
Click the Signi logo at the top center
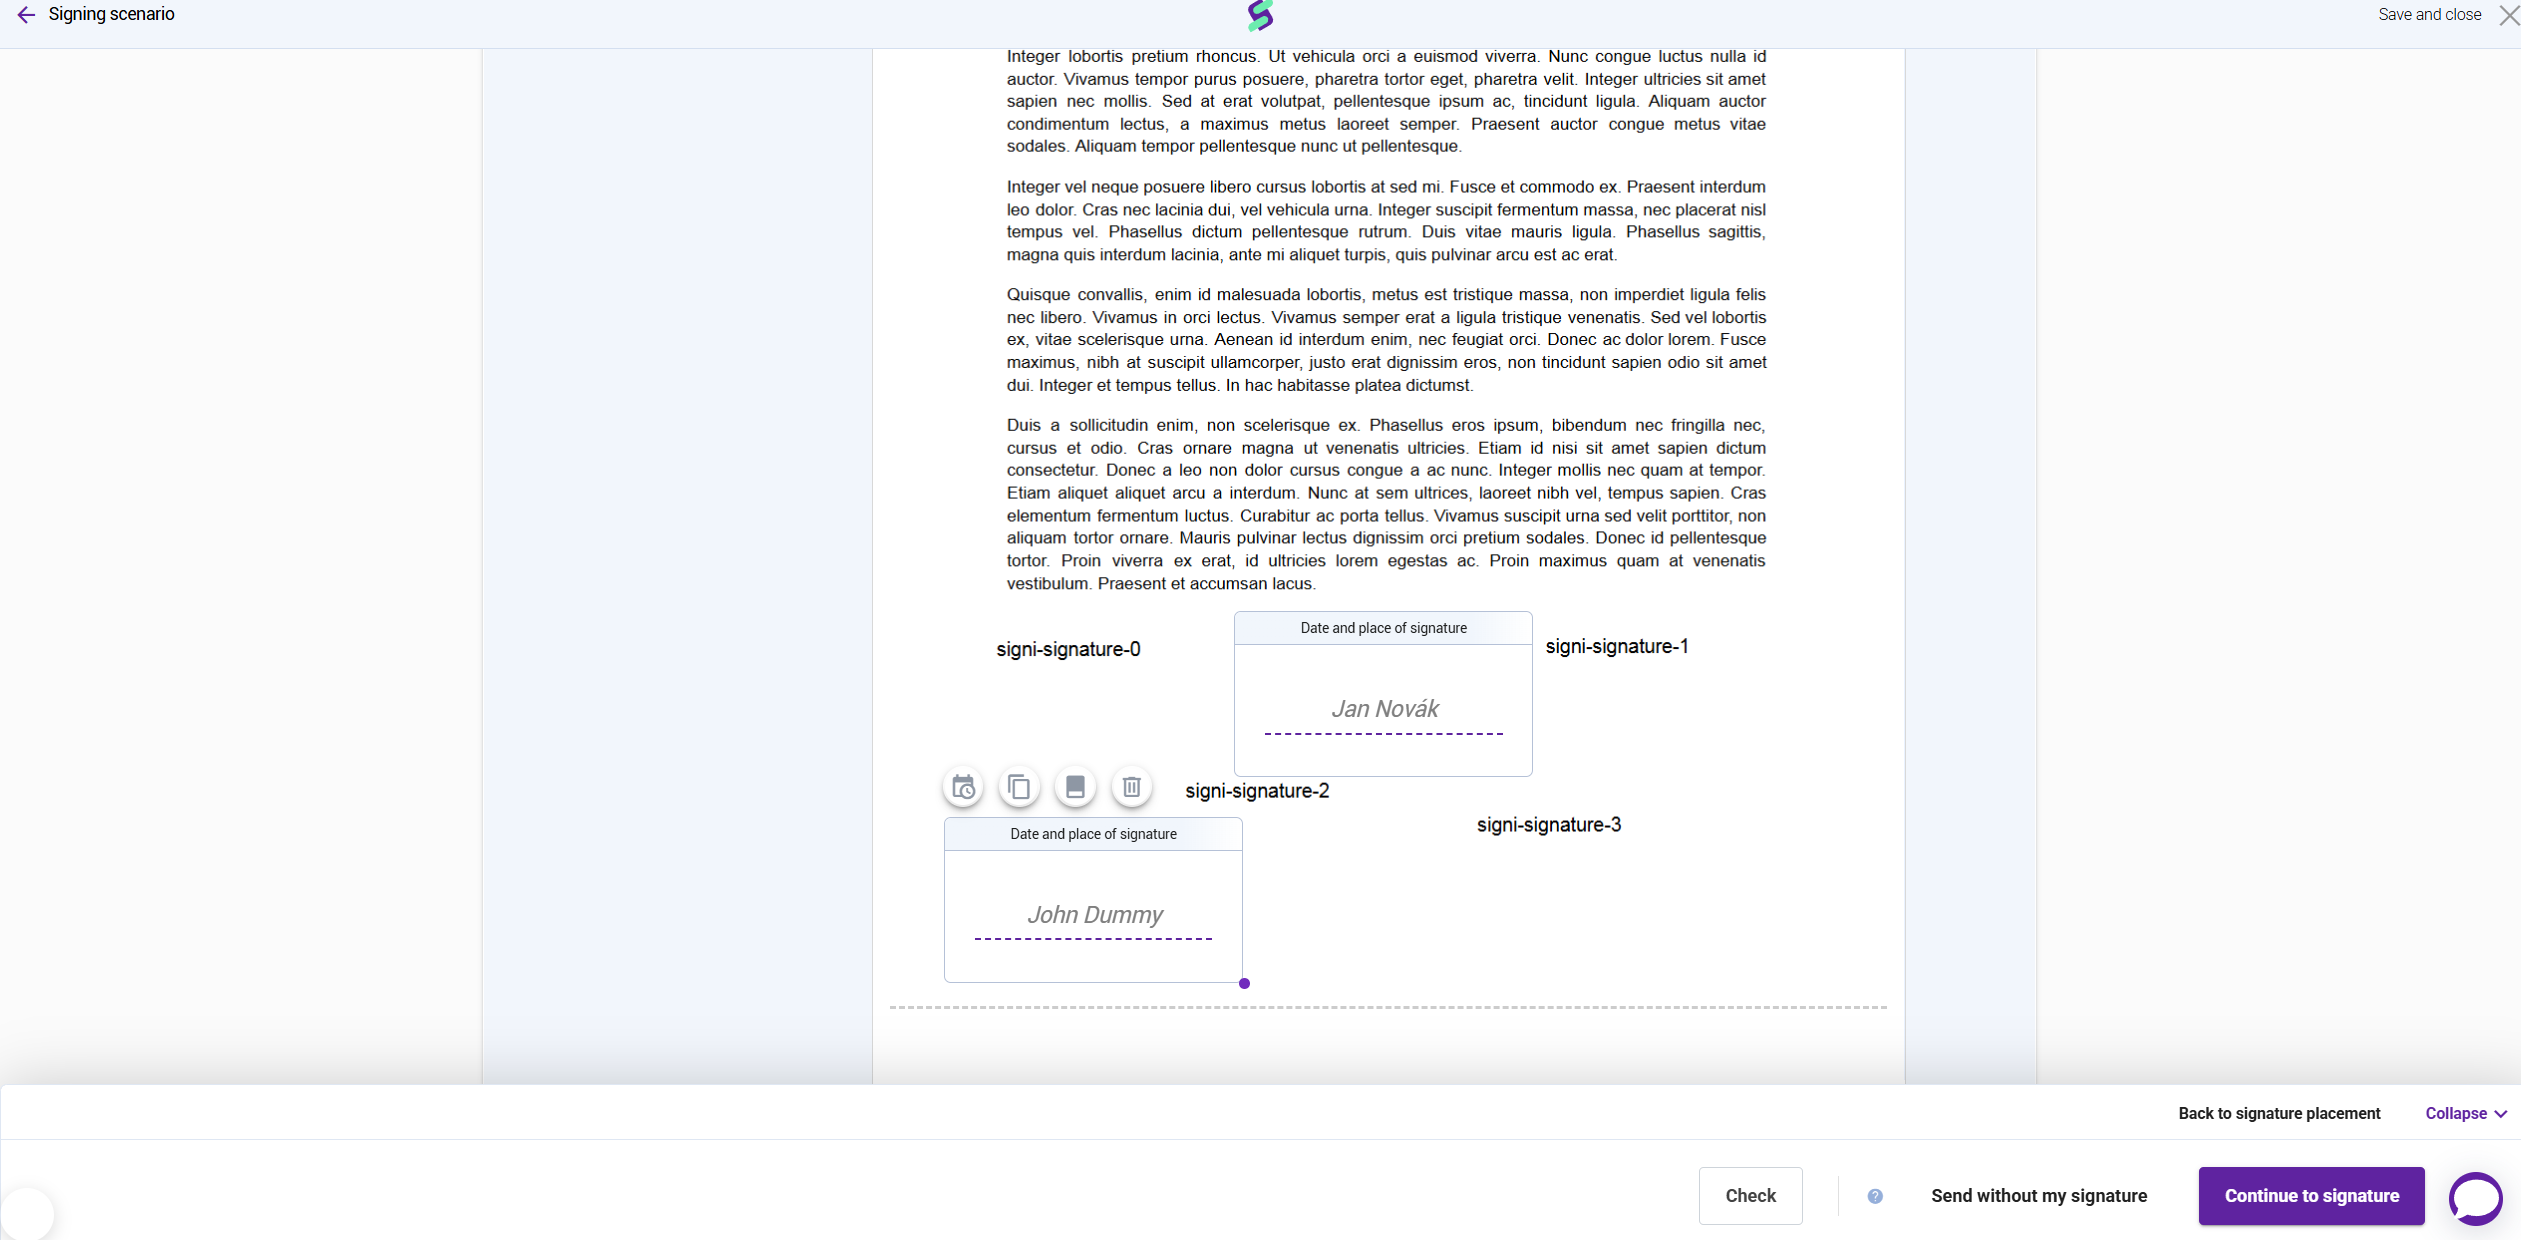[1260, 15]
